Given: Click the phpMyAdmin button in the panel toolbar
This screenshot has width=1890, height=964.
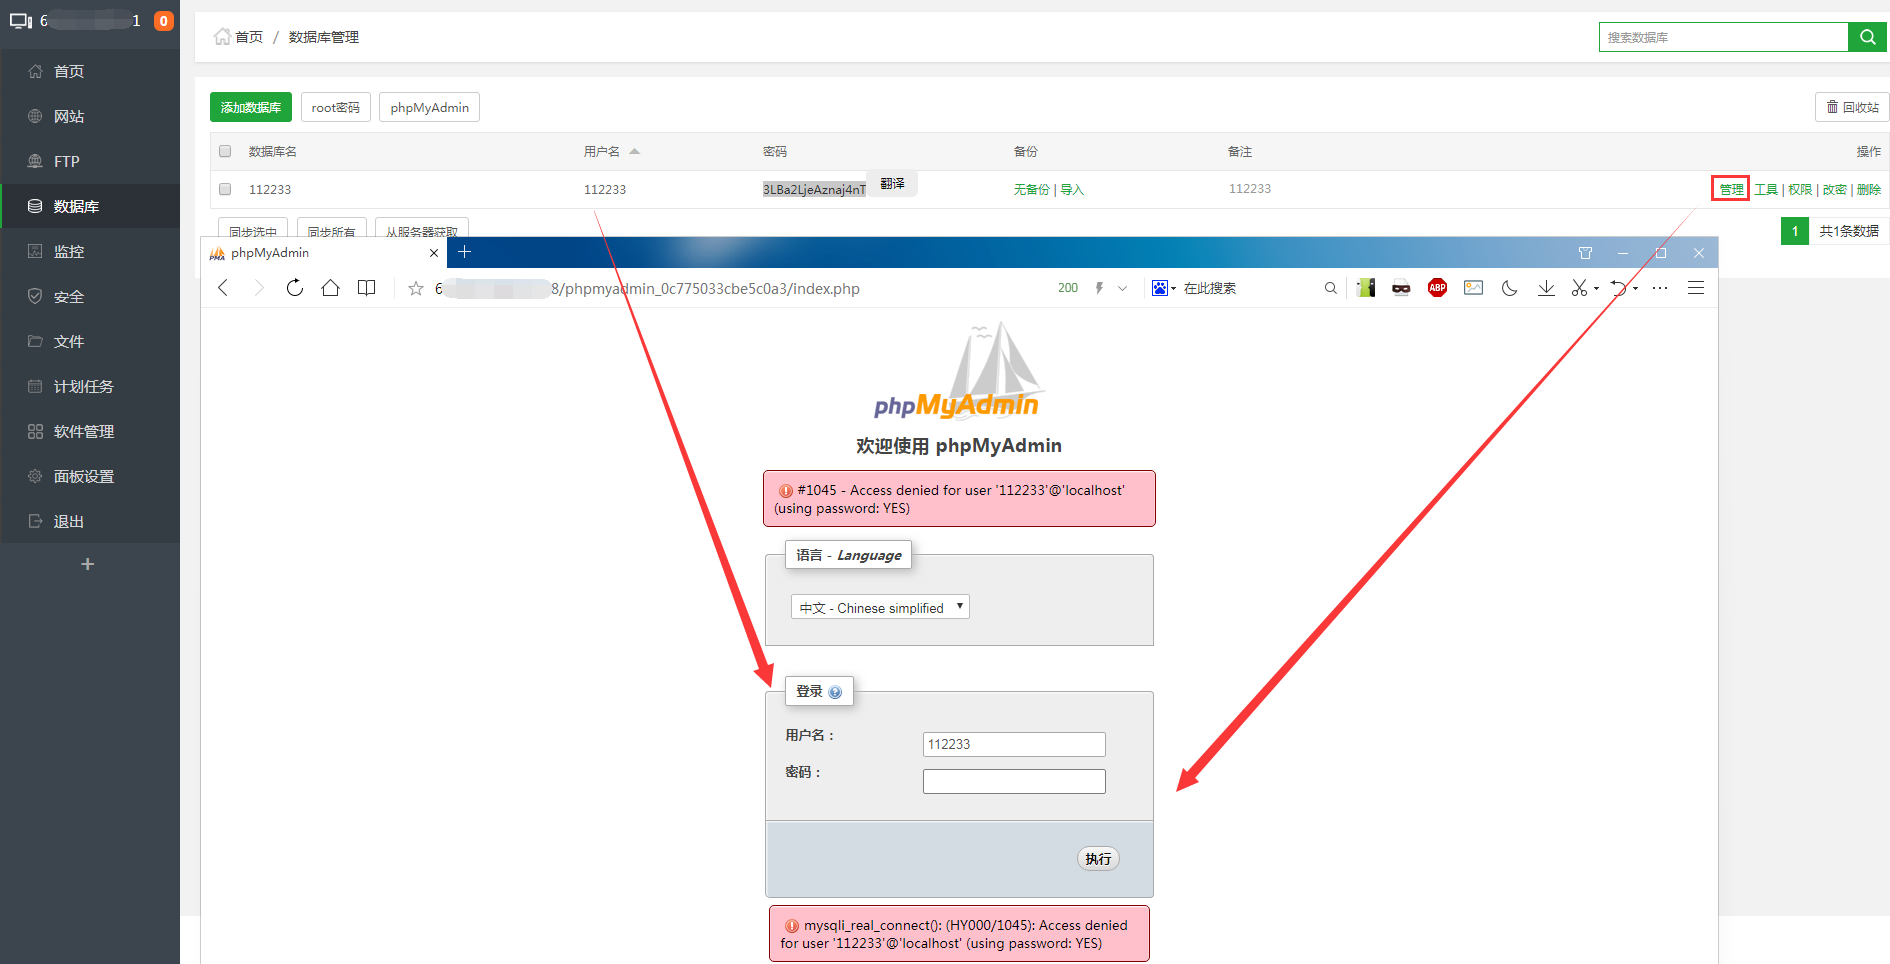Looking at the screenshot, I should coord(430,107).
